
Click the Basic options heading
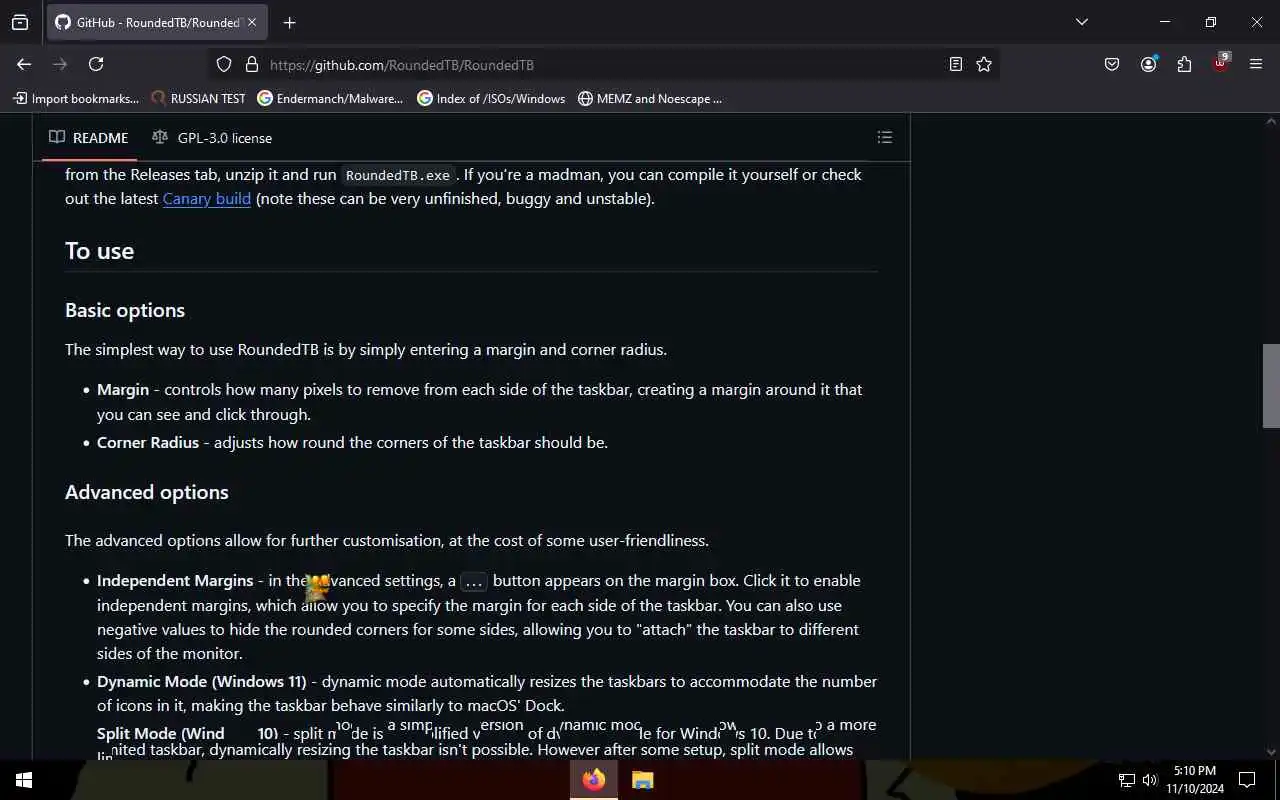click(125, 310)
